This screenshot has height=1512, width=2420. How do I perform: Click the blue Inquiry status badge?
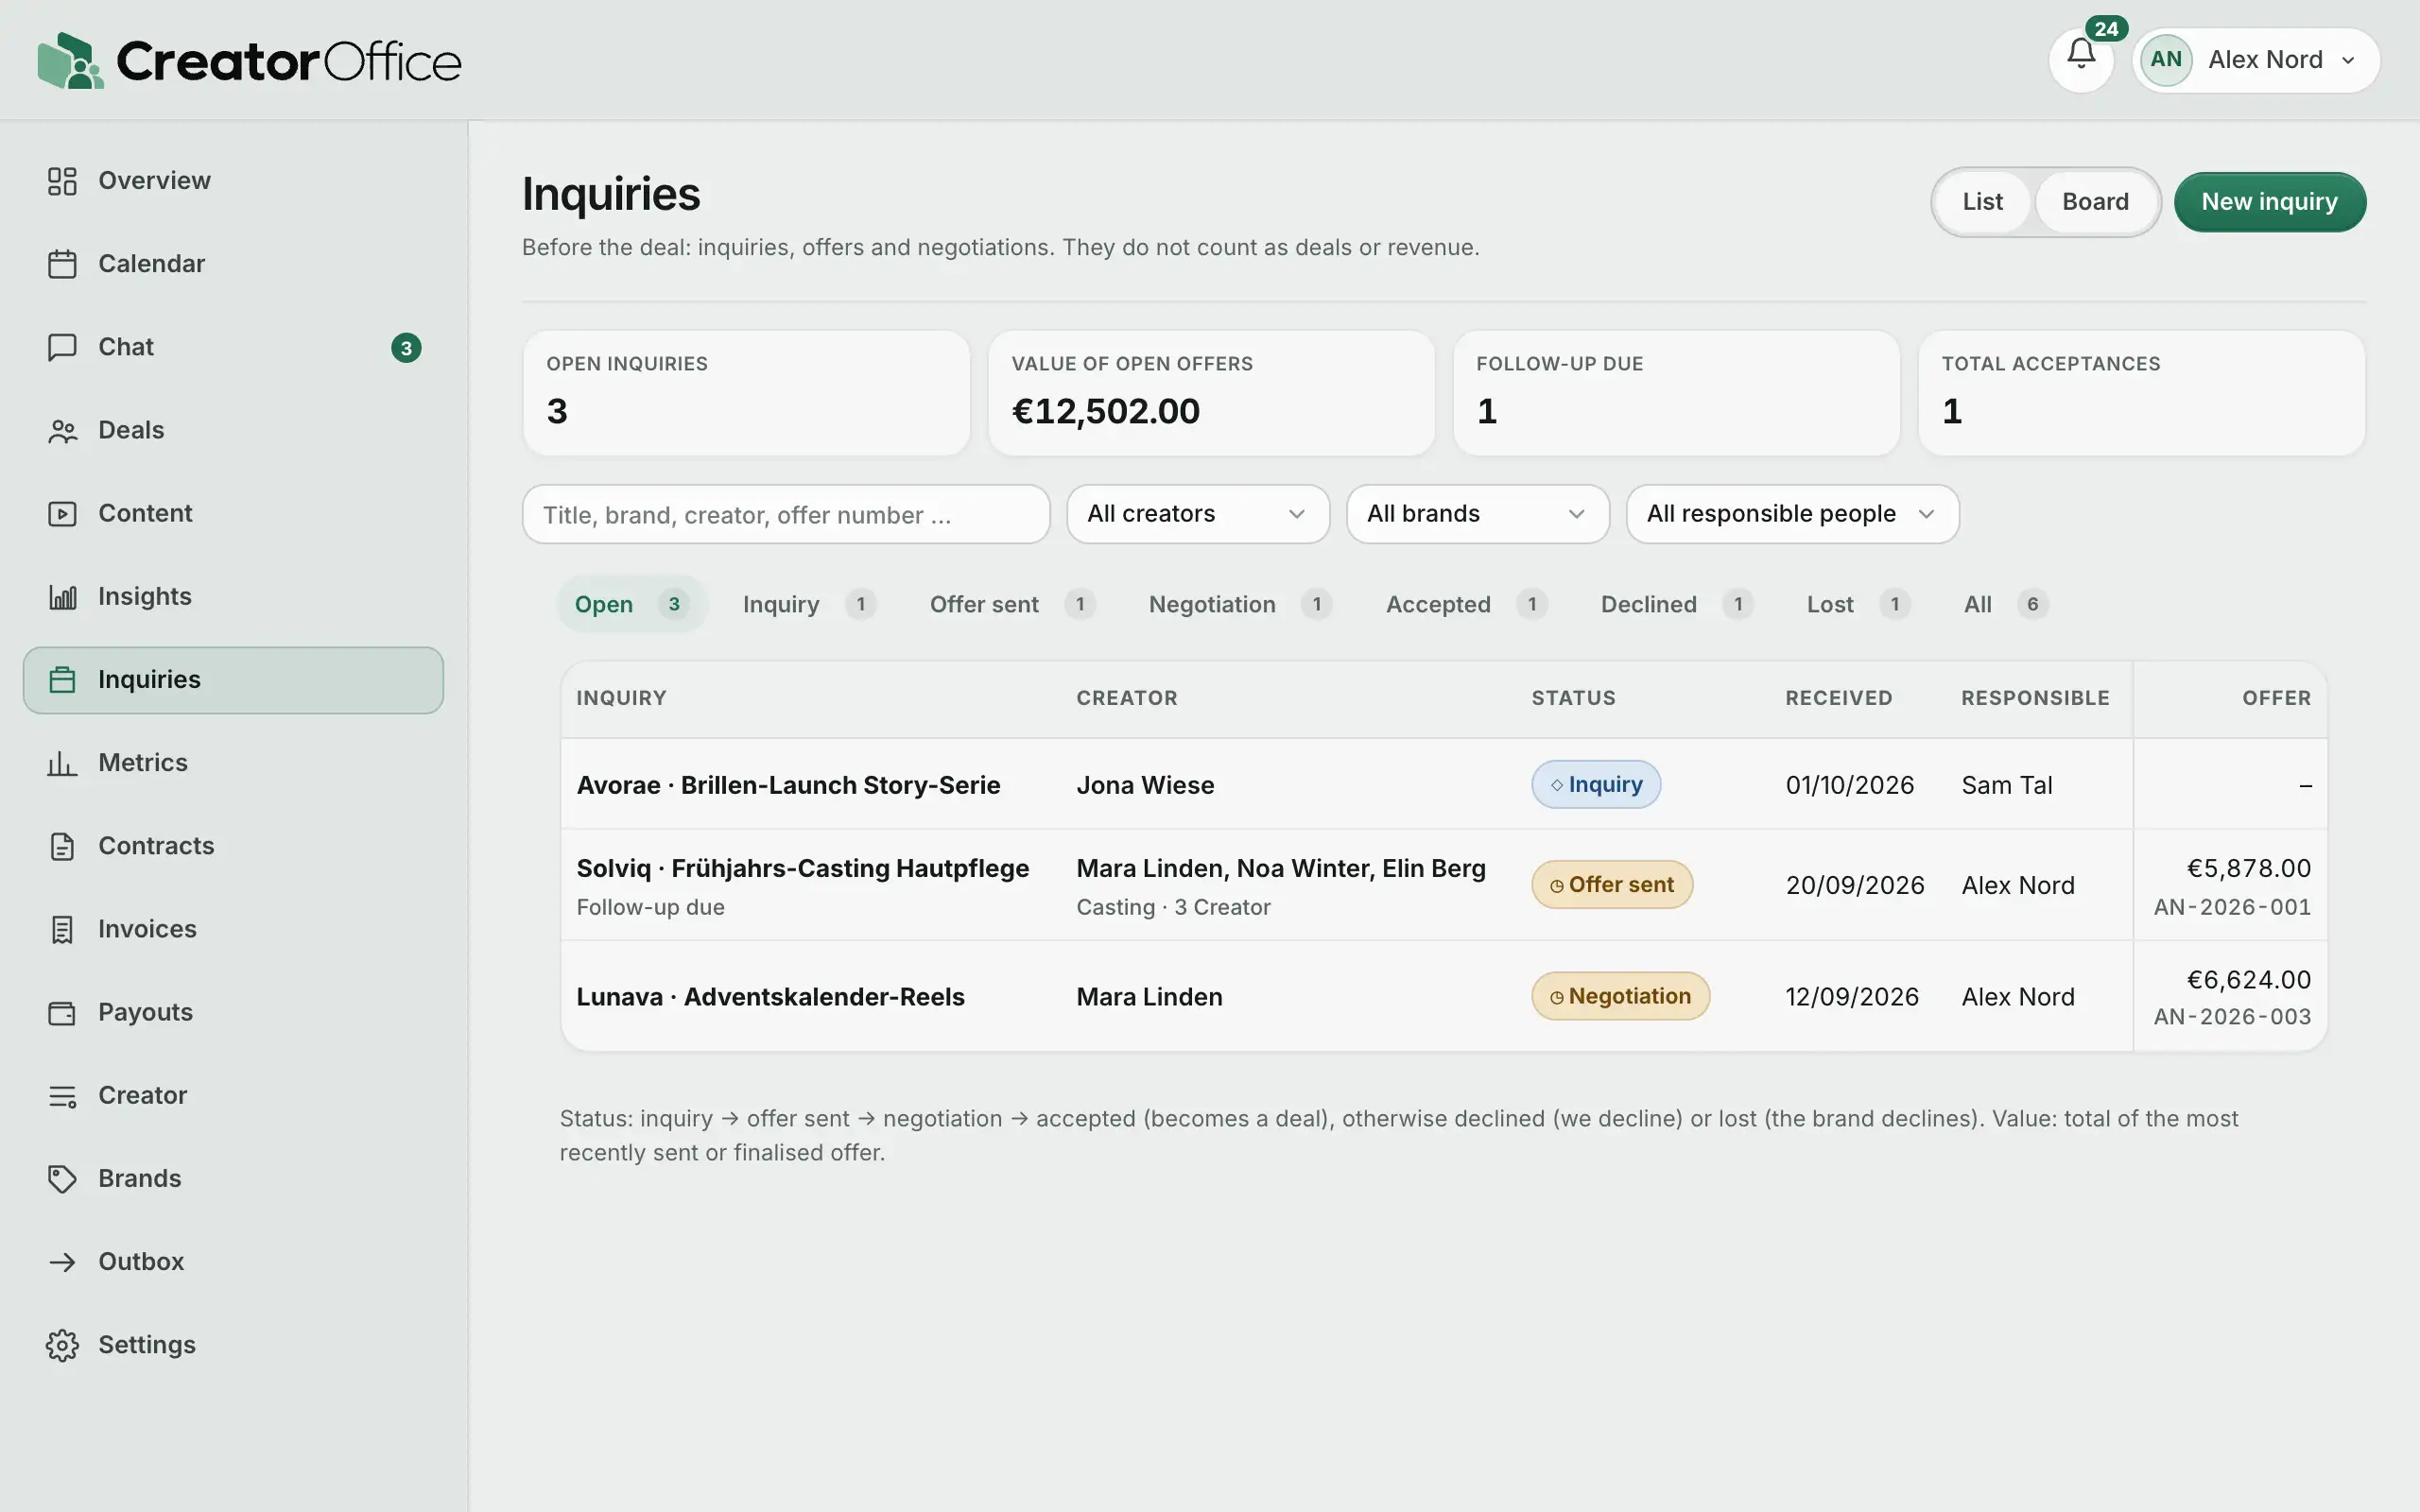[x=1596, y=784]
